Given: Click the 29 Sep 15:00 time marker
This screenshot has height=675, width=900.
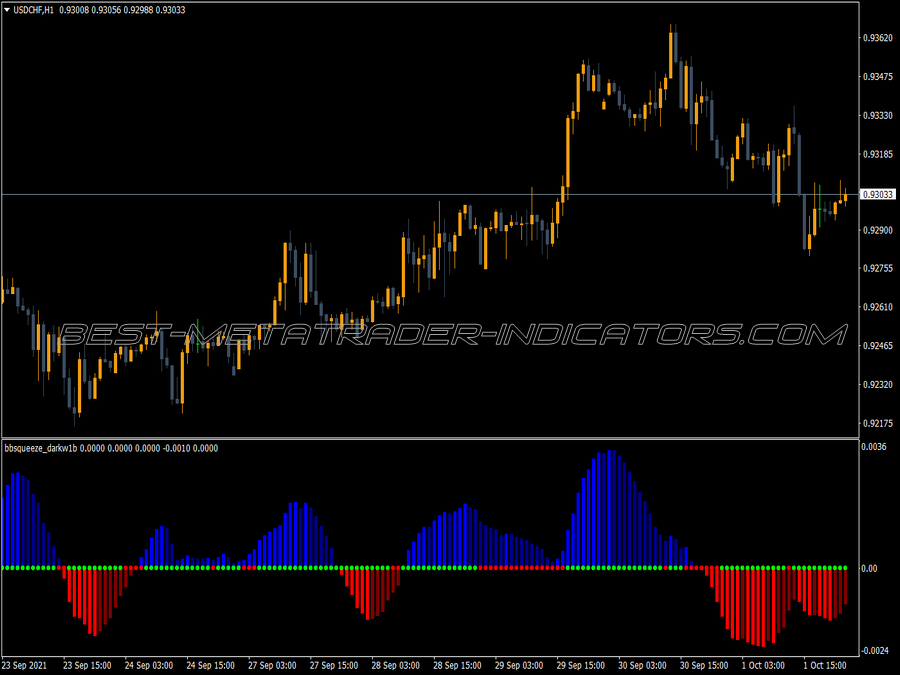Looking at the screenshot, I should click(x=580, y=665).
